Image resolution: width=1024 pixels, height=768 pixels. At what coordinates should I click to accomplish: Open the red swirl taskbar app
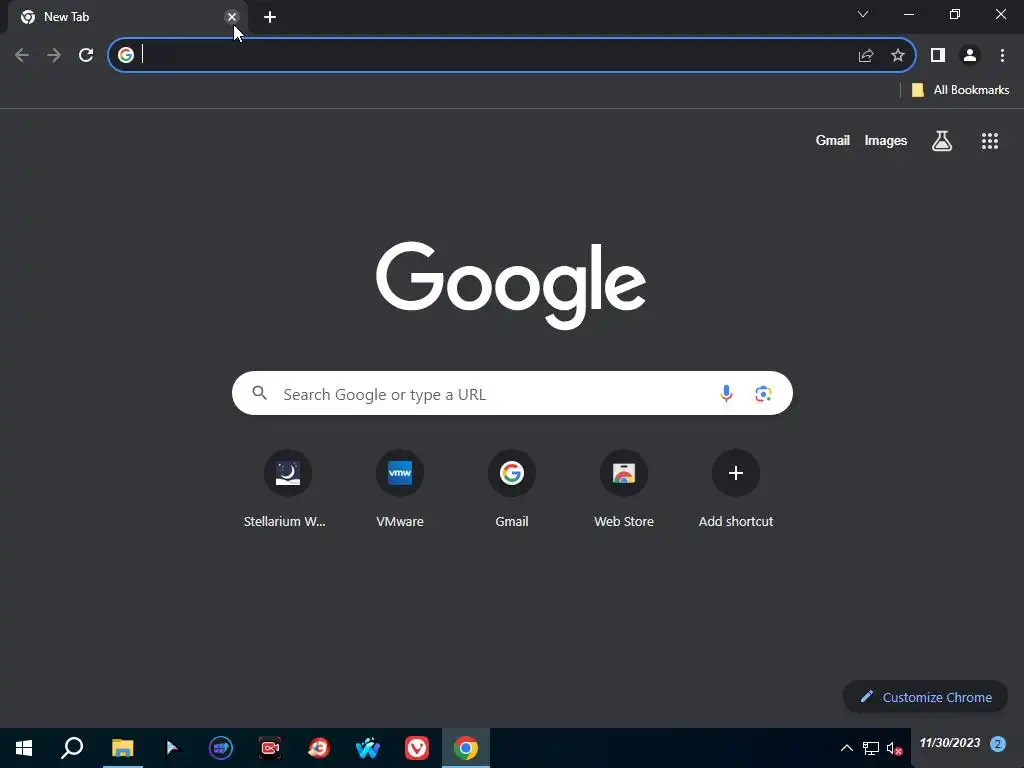[319, 748]
